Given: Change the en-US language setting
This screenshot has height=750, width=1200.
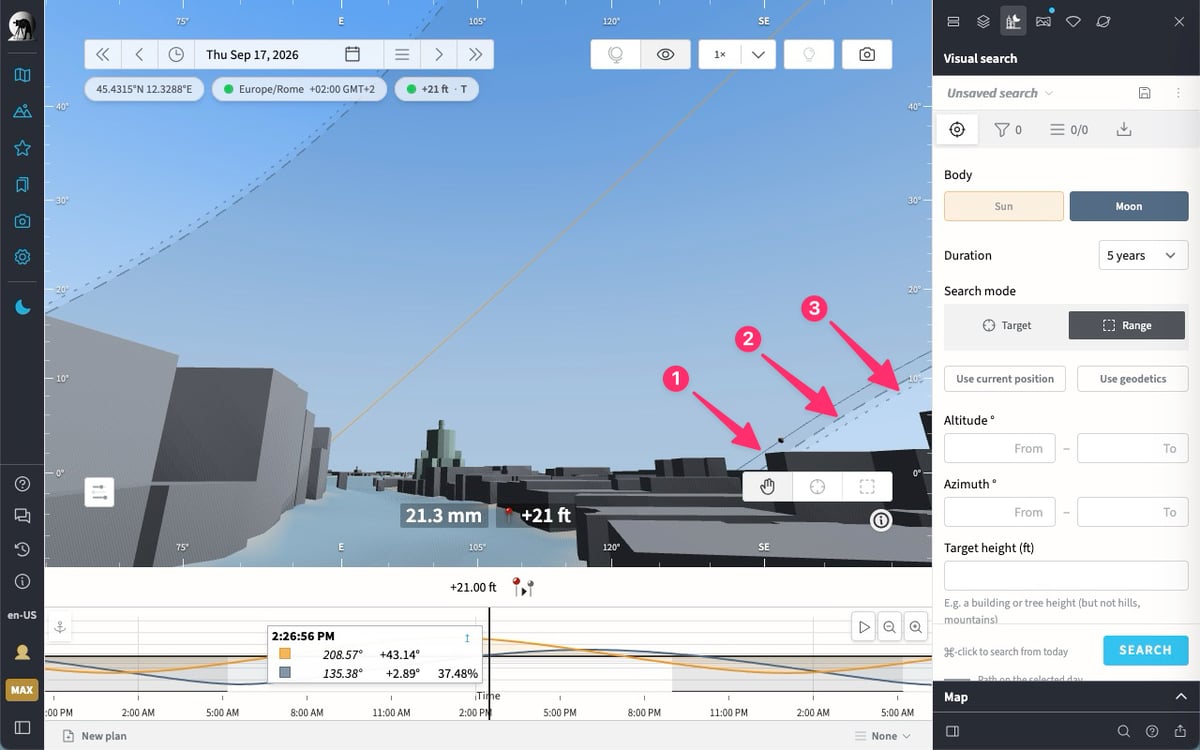Looking at the screenshot, I should pyautogui.click(x=22, y=615).
